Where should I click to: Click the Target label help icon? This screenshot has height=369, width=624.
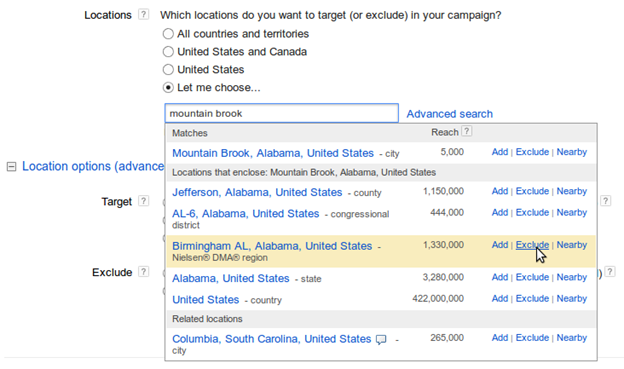pyautogui.click(x=143, y=201)
